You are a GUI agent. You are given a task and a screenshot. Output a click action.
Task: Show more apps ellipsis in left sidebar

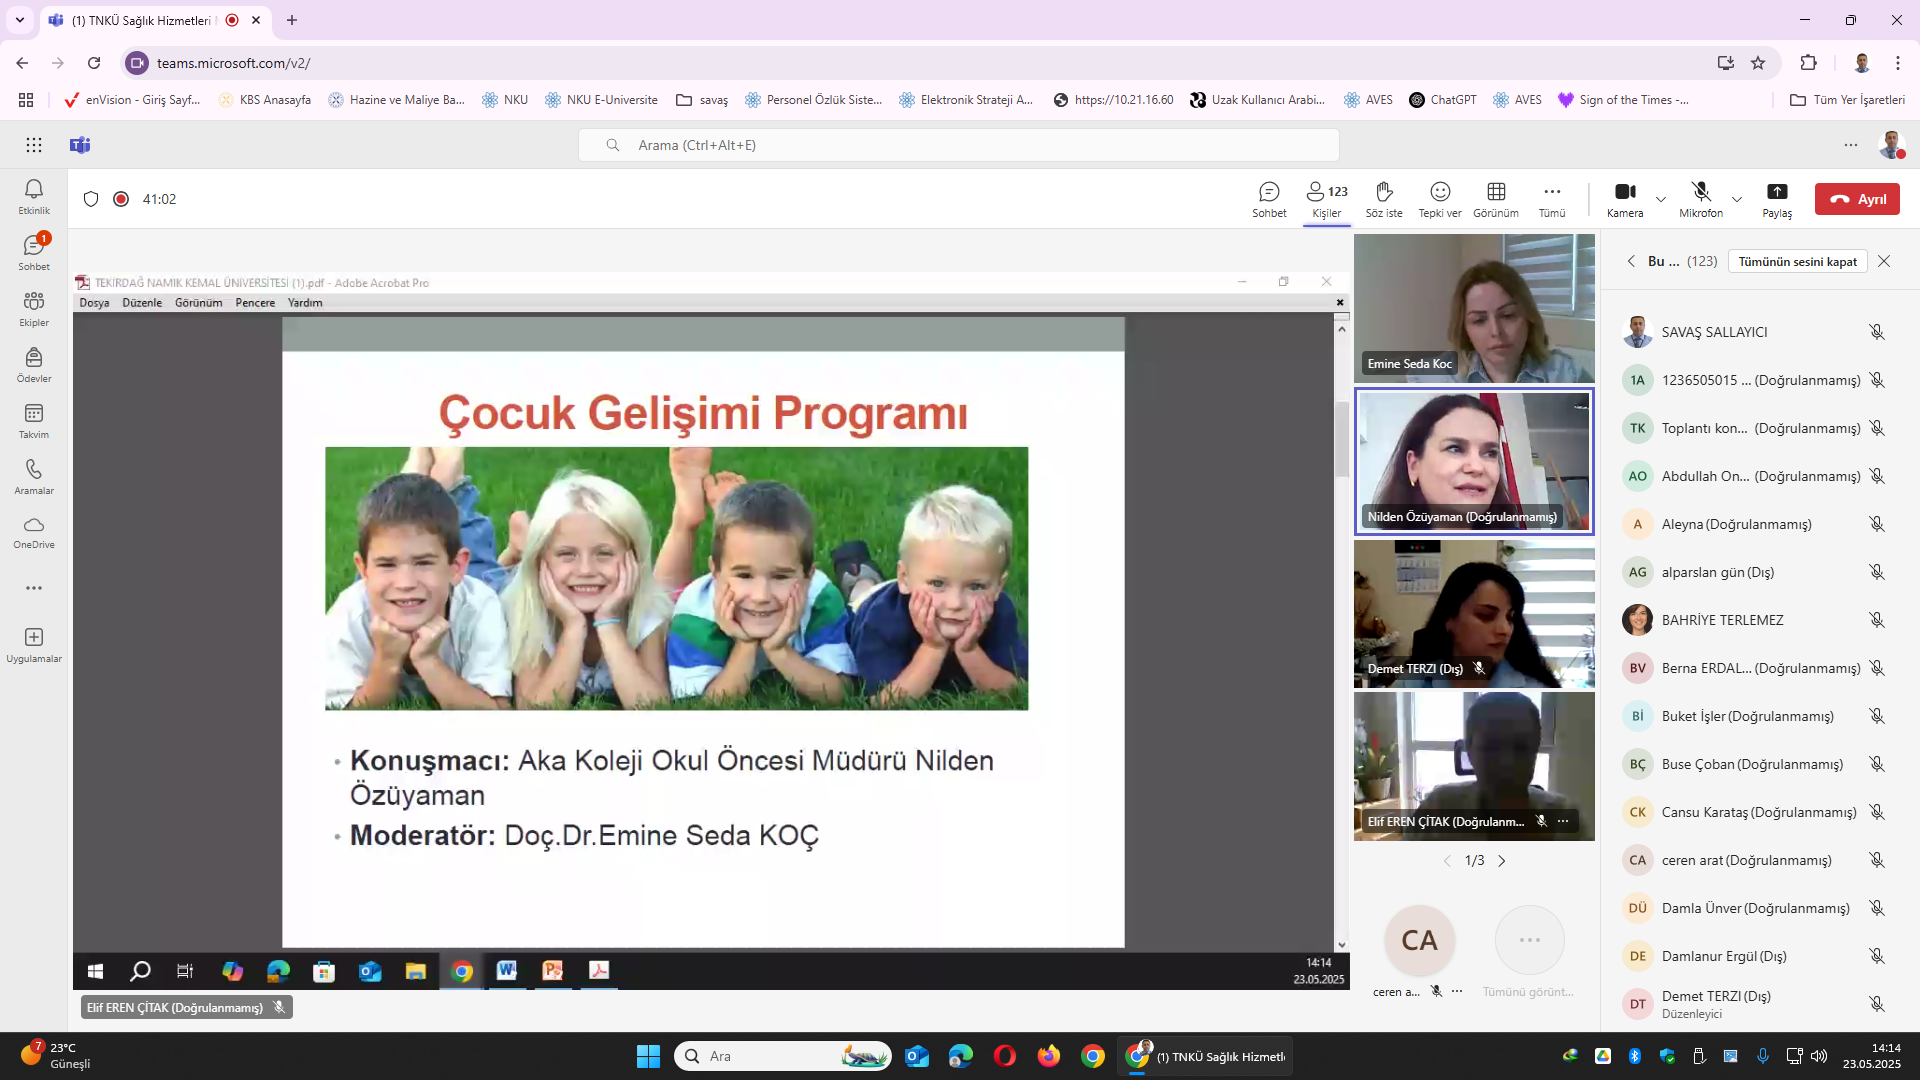(34, 588)
